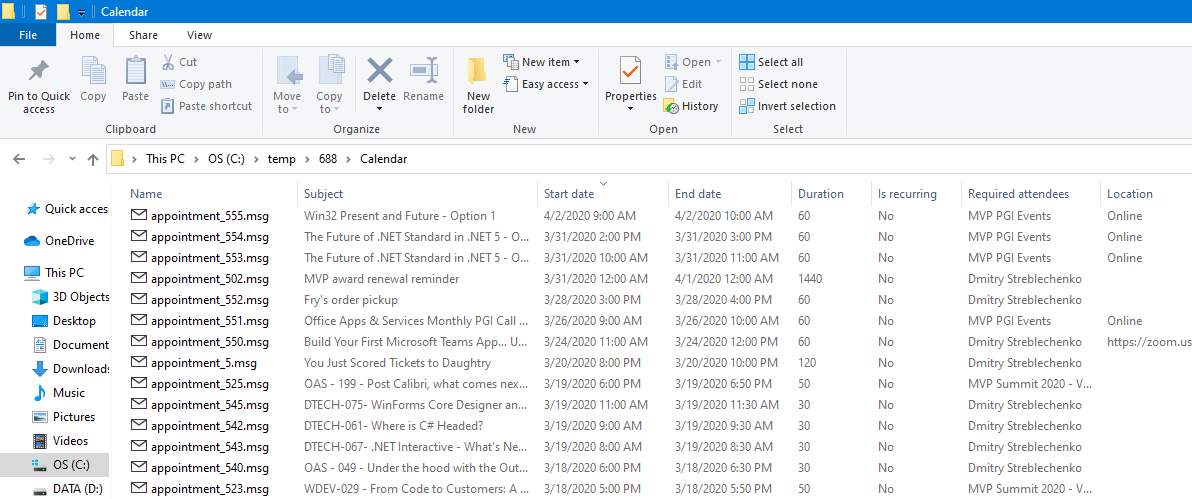Select OneDrive in navigation pane

pos(59,241)
